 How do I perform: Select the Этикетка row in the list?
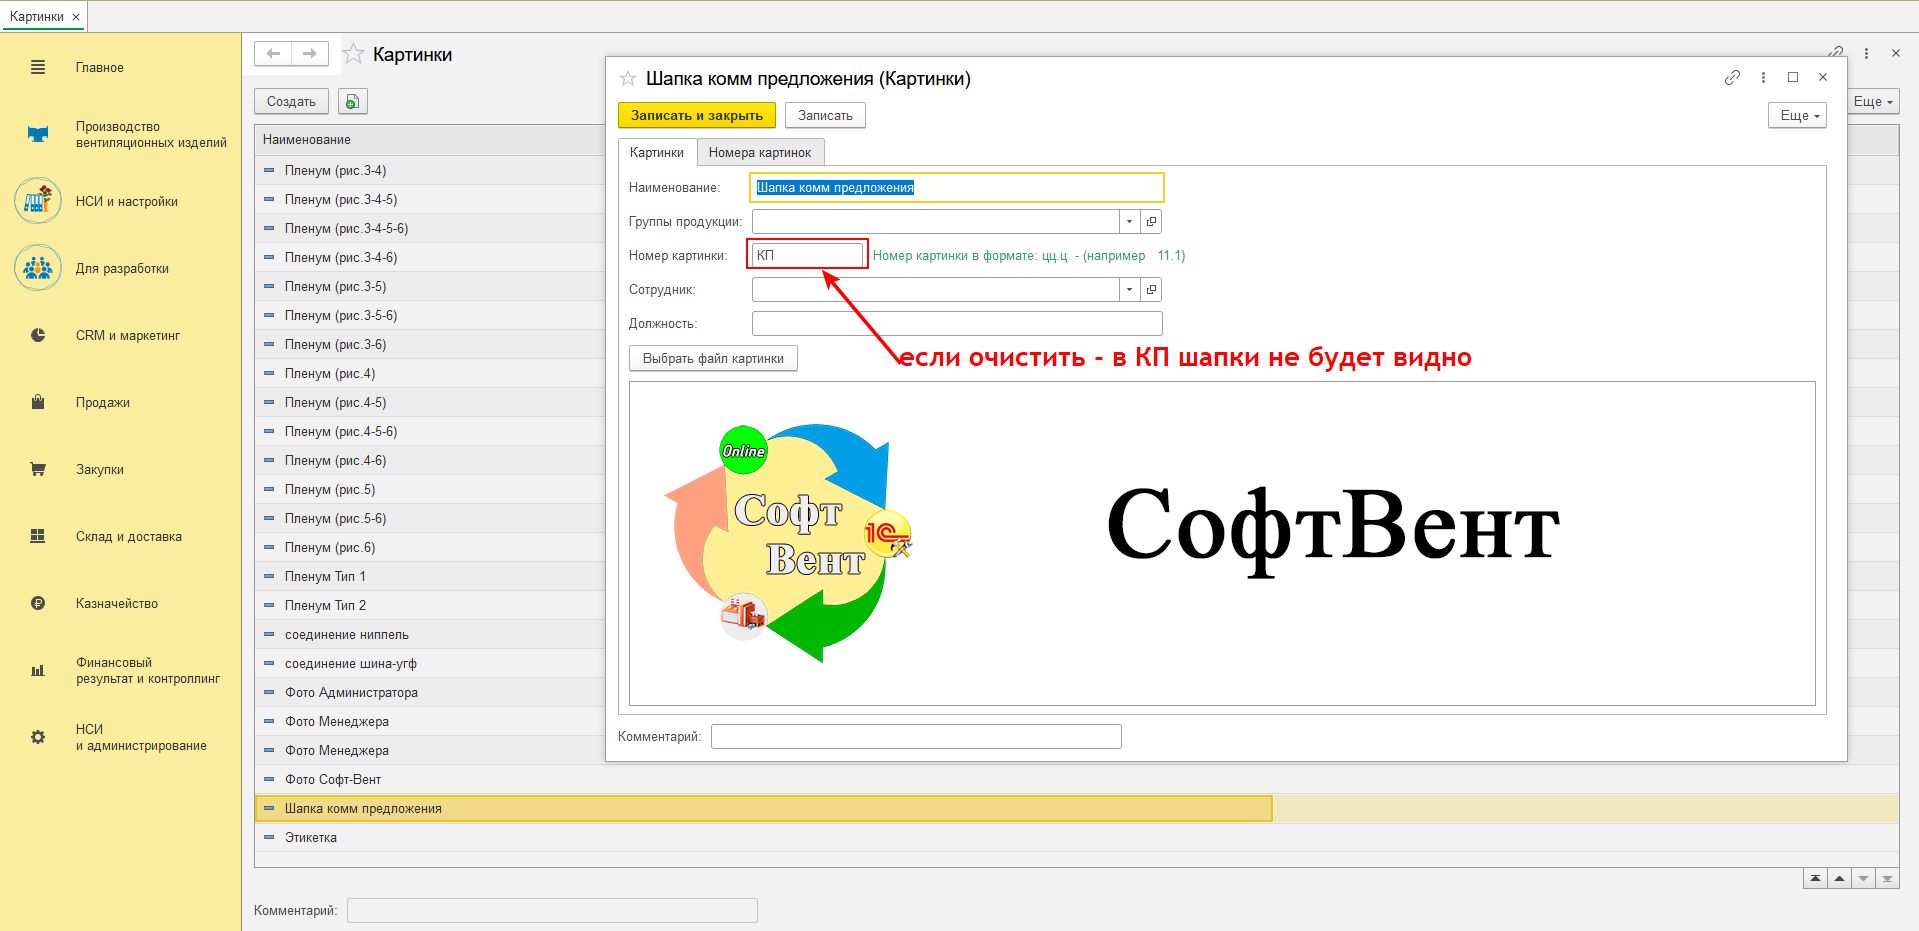pyautogui.click(x=310, y=837)
